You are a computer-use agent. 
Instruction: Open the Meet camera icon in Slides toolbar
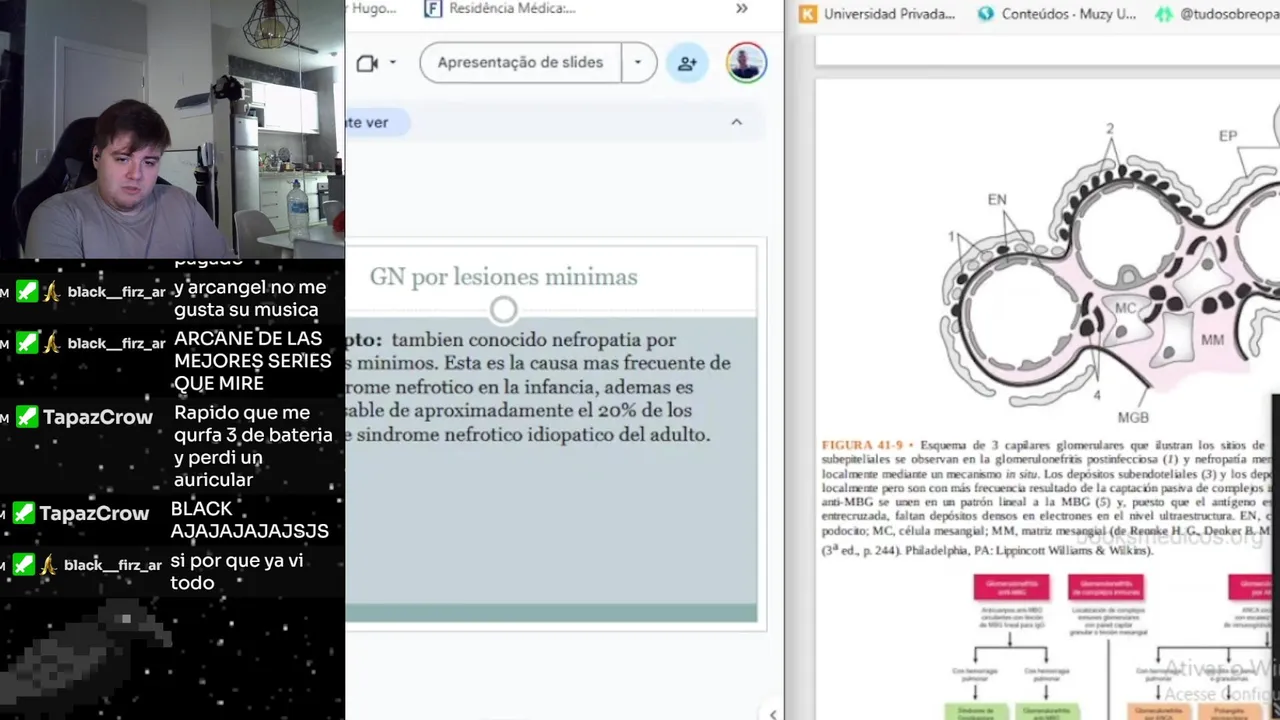[x=367, y=63]
